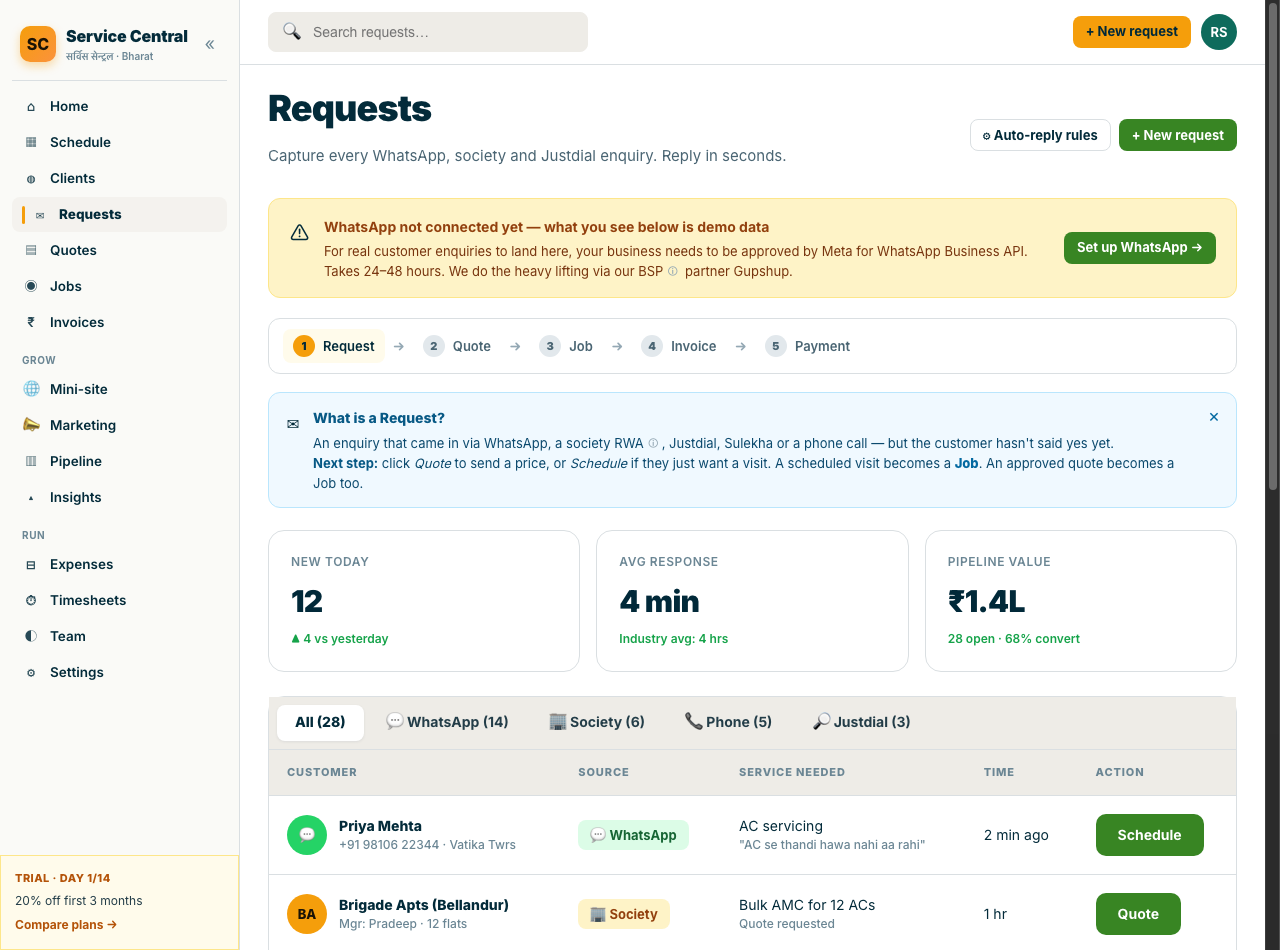
Task: Click the Pipeline Value stat card
Action: 1081,601
